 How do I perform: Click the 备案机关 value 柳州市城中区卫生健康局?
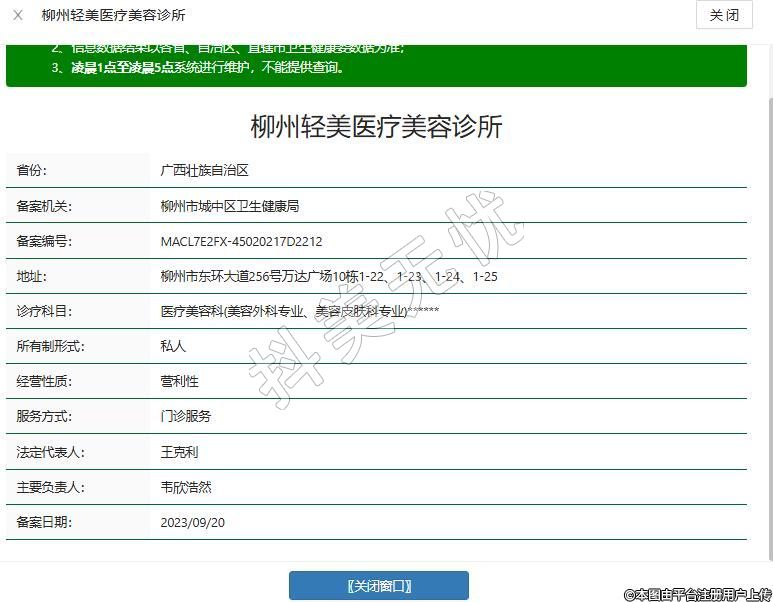click(230, 206)
